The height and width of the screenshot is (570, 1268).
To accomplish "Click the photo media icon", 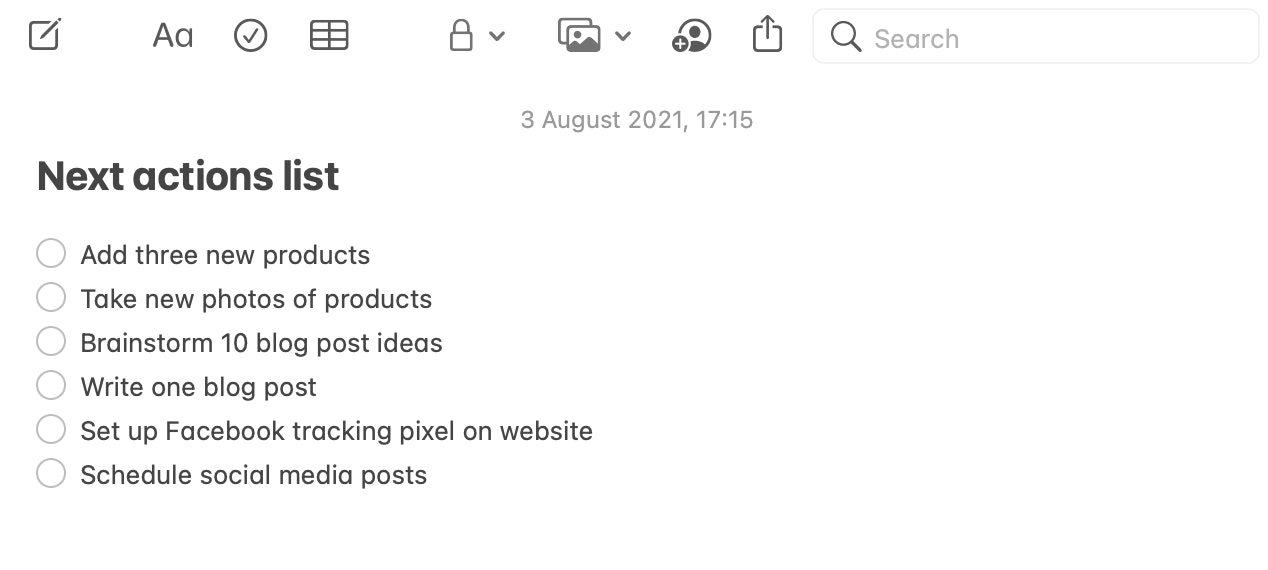I will click(579, 36).
